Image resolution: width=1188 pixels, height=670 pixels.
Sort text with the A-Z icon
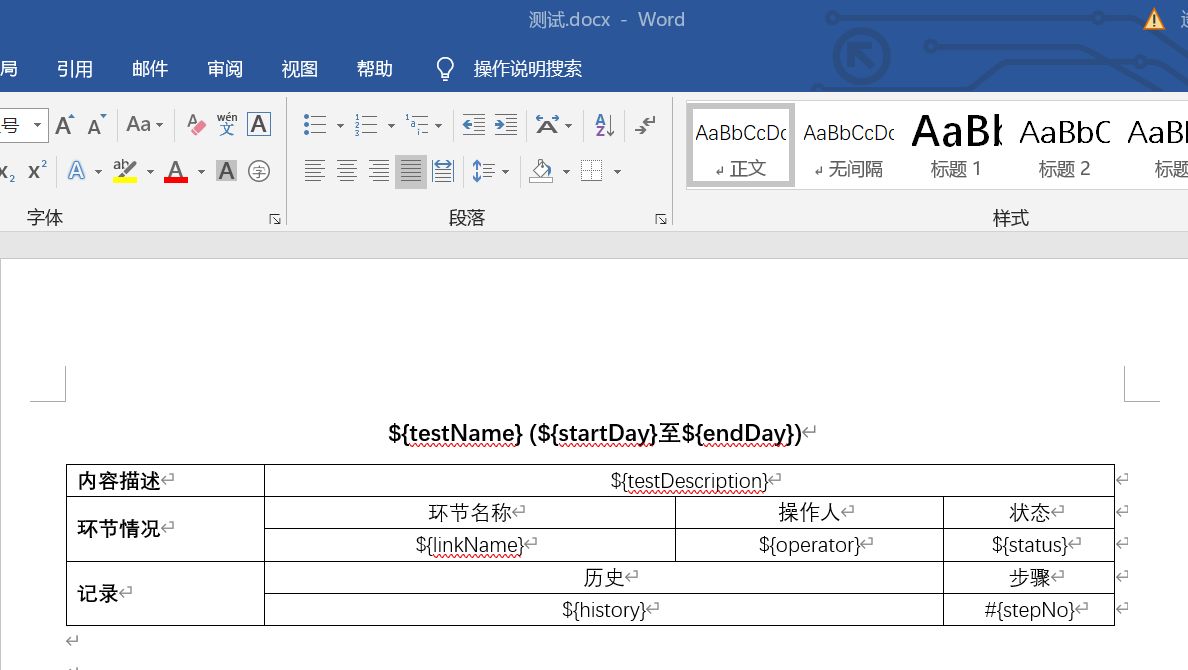click(604, 125)
